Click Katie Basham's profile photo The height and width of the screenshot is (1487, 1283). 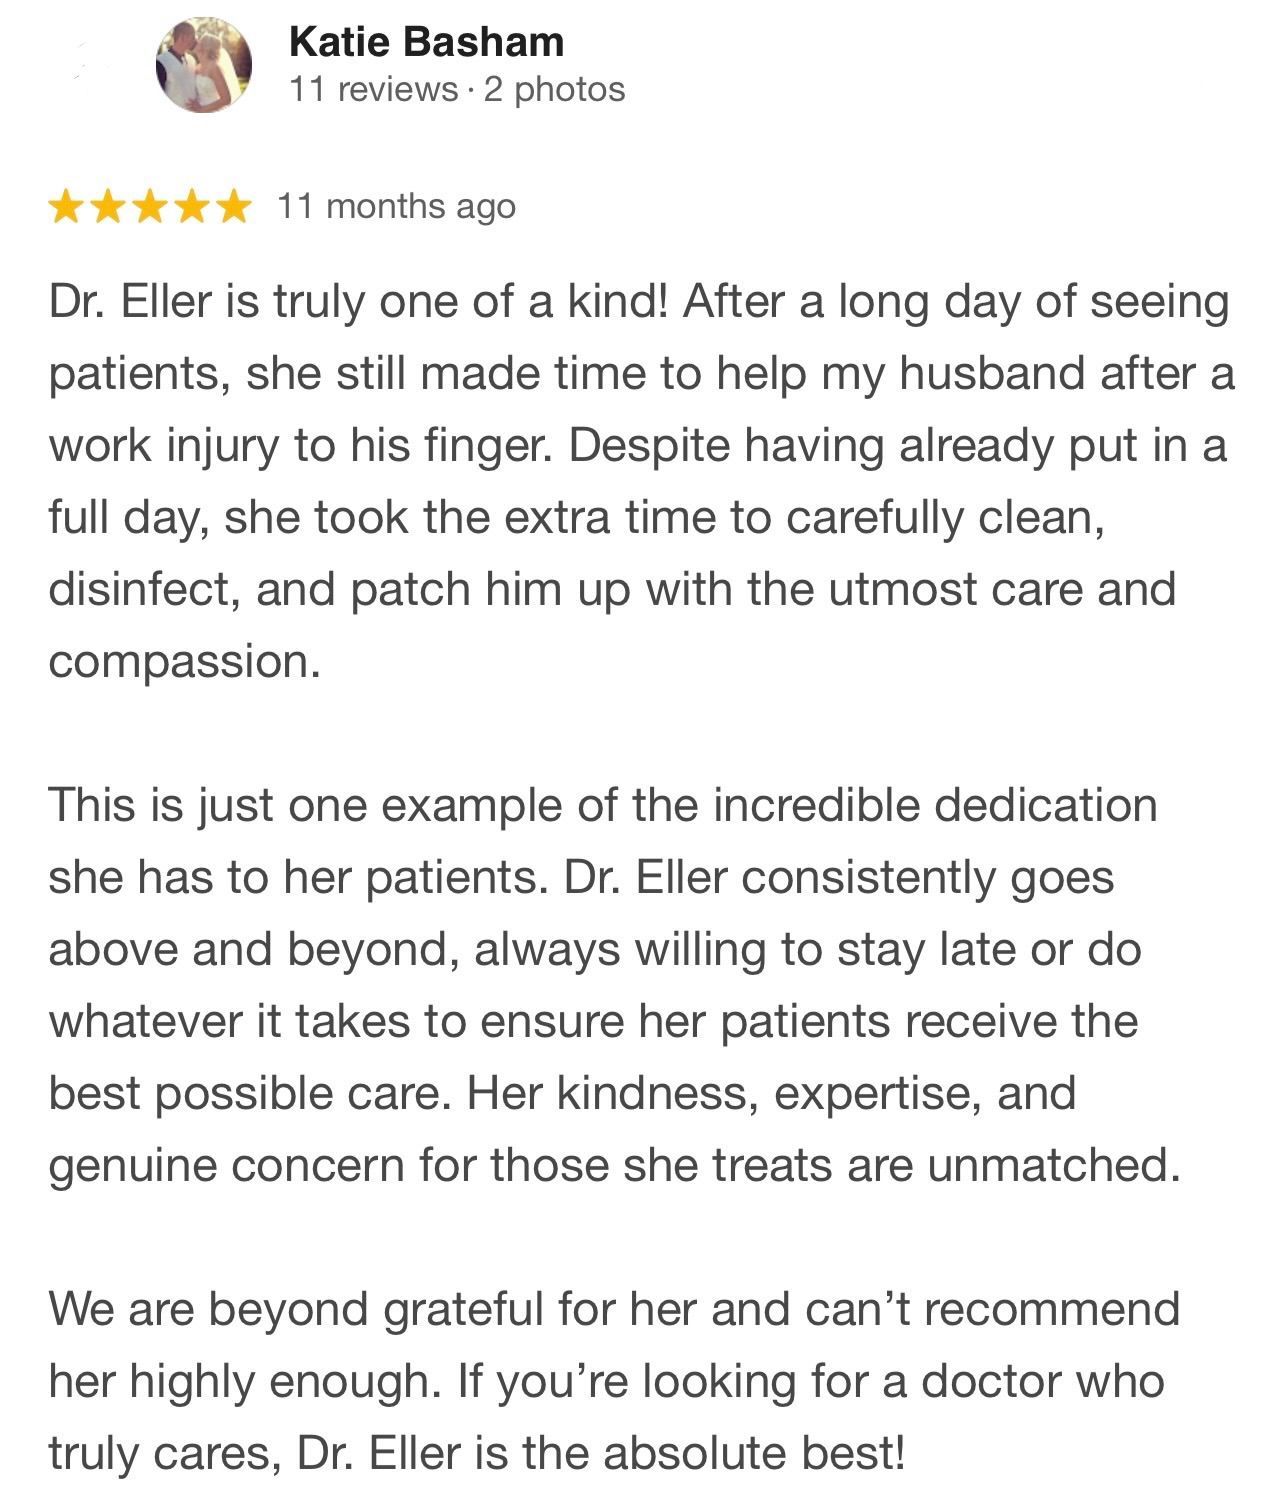click(203, 65)
